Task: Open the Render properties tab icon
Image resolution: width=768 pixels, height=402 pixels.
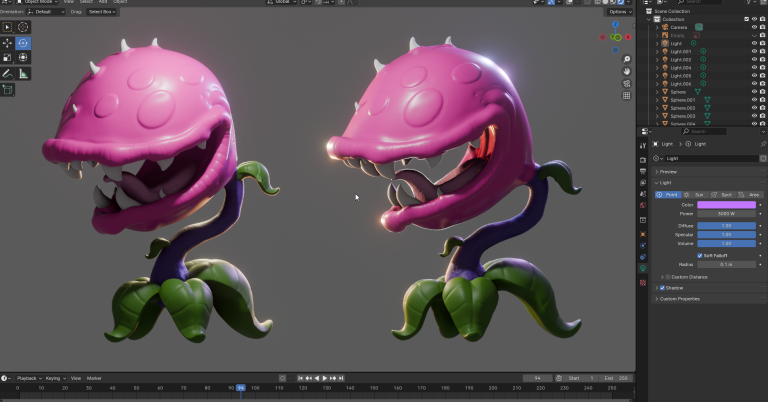Action: tap(643, 160)
